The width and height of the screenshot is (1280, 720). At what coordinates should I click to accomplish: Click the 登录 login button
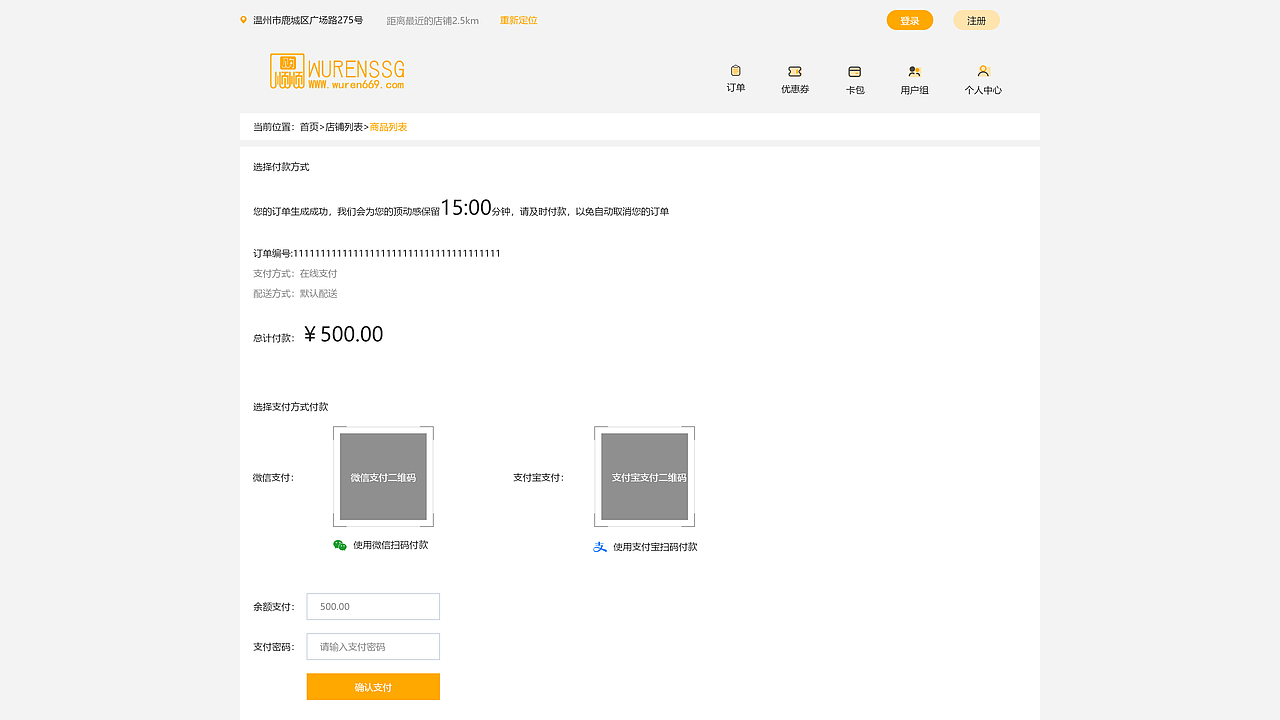910,20
